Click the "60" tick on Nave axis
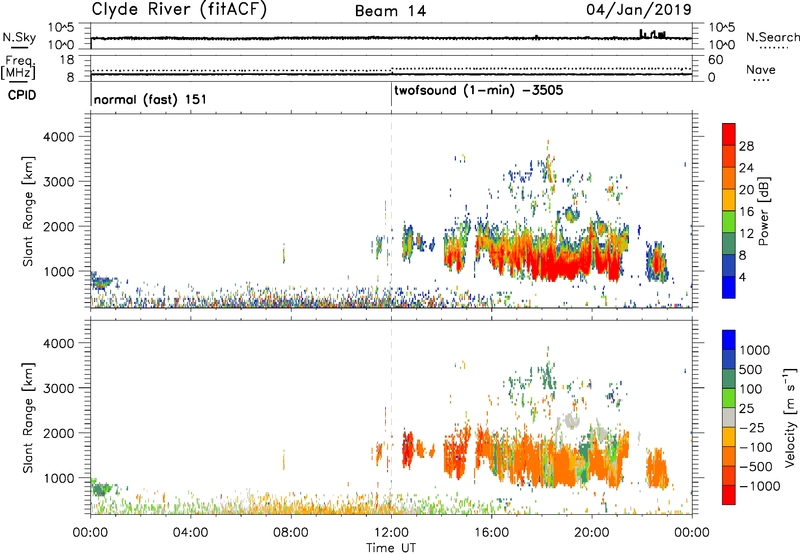 (715, 60)
